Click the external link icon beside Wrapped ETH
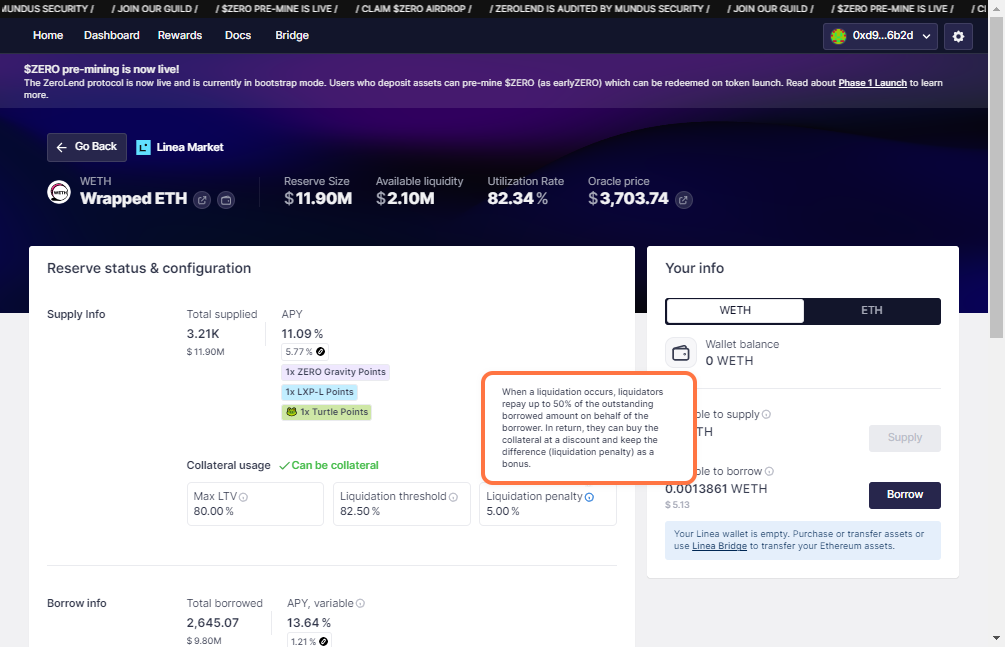Image resolution: width=1005 pixels, height=647 pixels. (x=202, y=200)
